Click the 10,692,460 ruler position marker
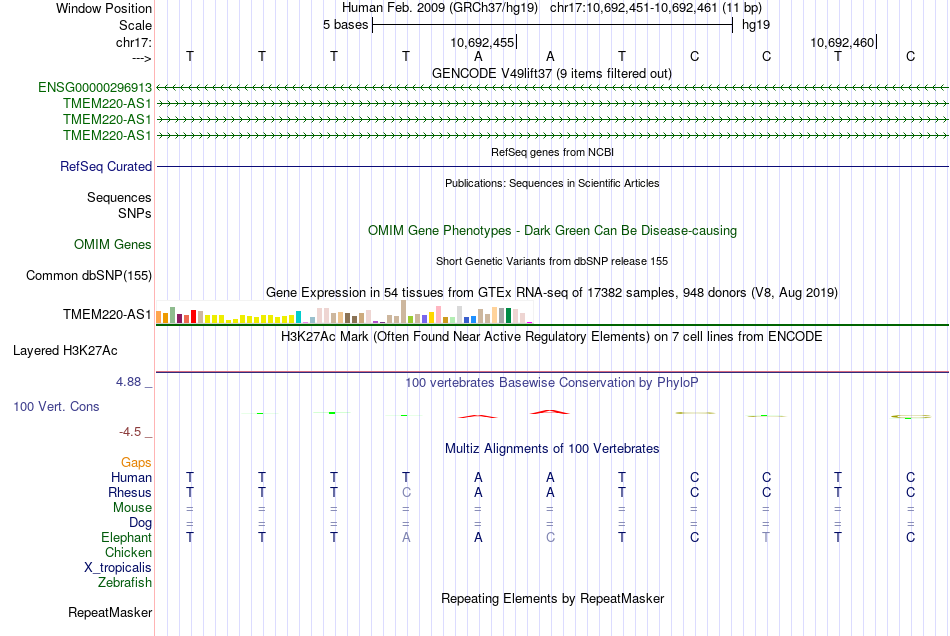 click(x=843, y=42)
